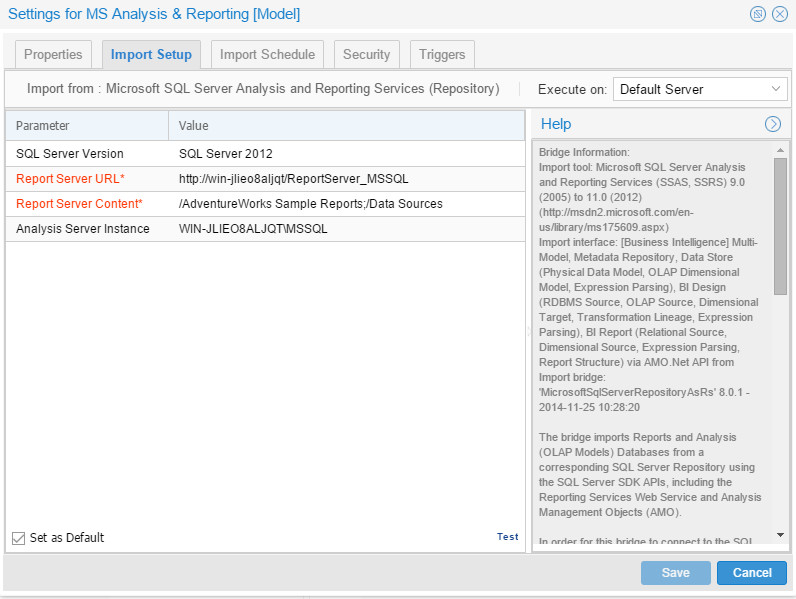Select the SQL Server 2012 value cell

point(347,154)
